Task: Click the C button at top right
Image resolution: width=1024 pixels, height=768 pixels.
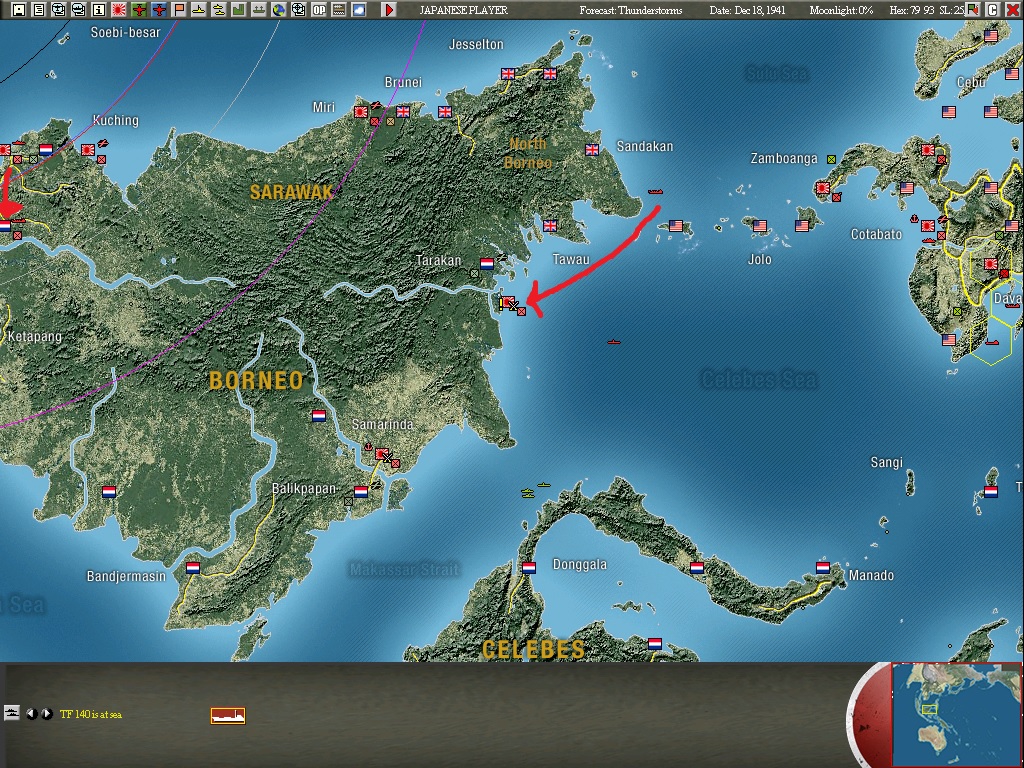Action: (x=992, y=10)
